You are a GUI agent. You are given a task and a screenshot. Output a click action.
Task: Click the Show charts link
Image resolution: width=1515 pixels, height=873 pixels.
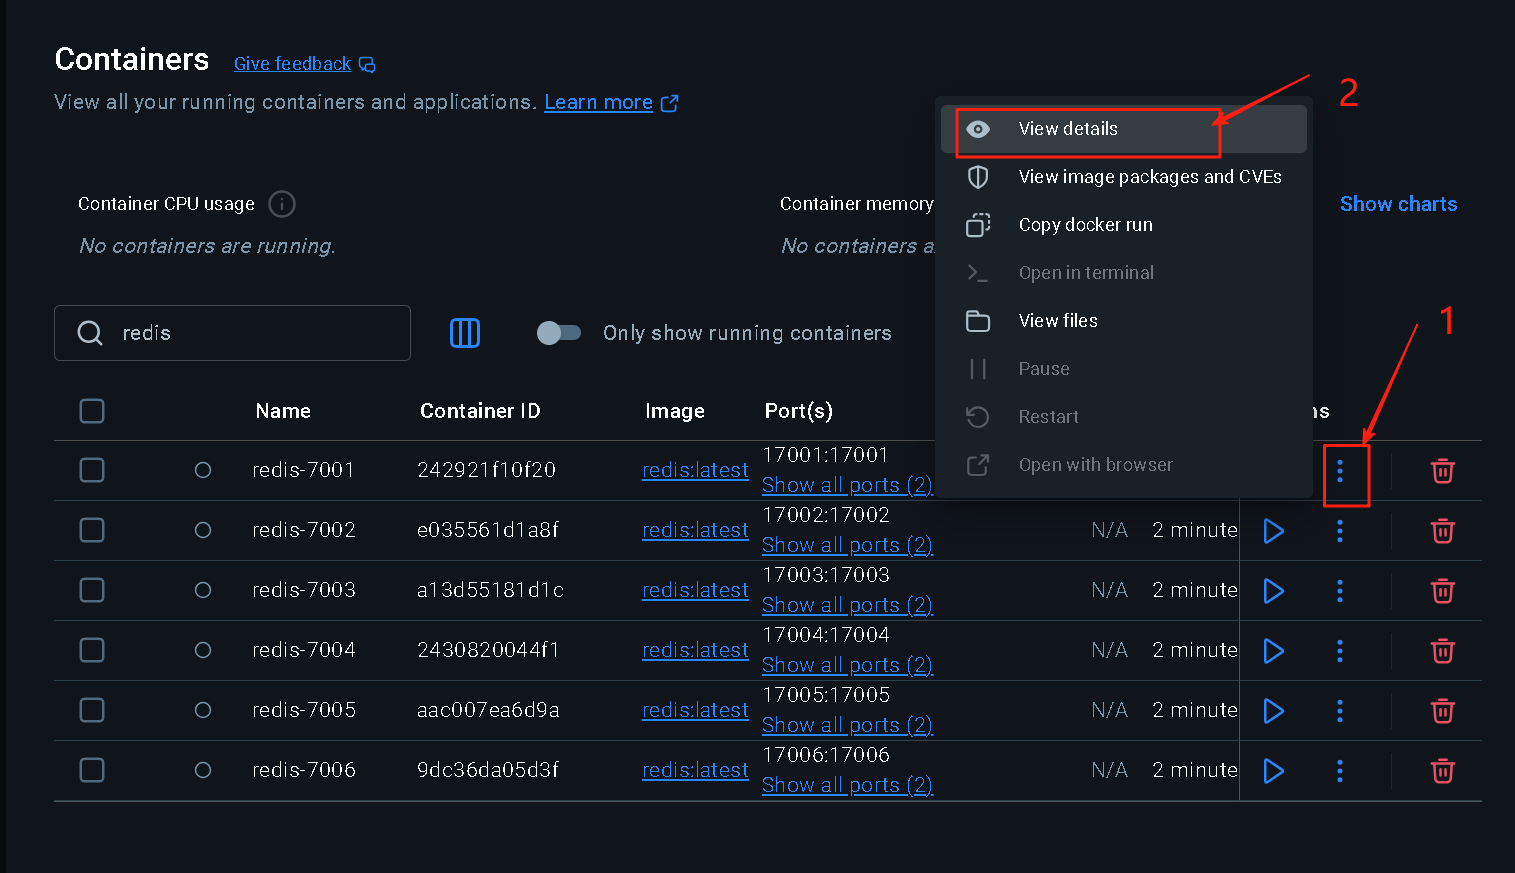click(1398, 204)
